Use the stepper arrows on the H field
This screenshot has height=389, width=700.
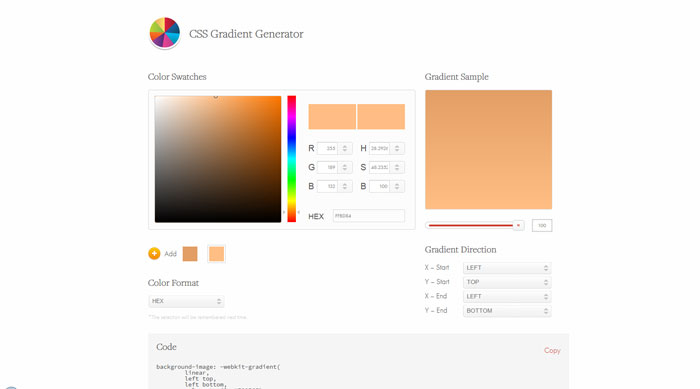pyautogui.click(x=397, y=148)
